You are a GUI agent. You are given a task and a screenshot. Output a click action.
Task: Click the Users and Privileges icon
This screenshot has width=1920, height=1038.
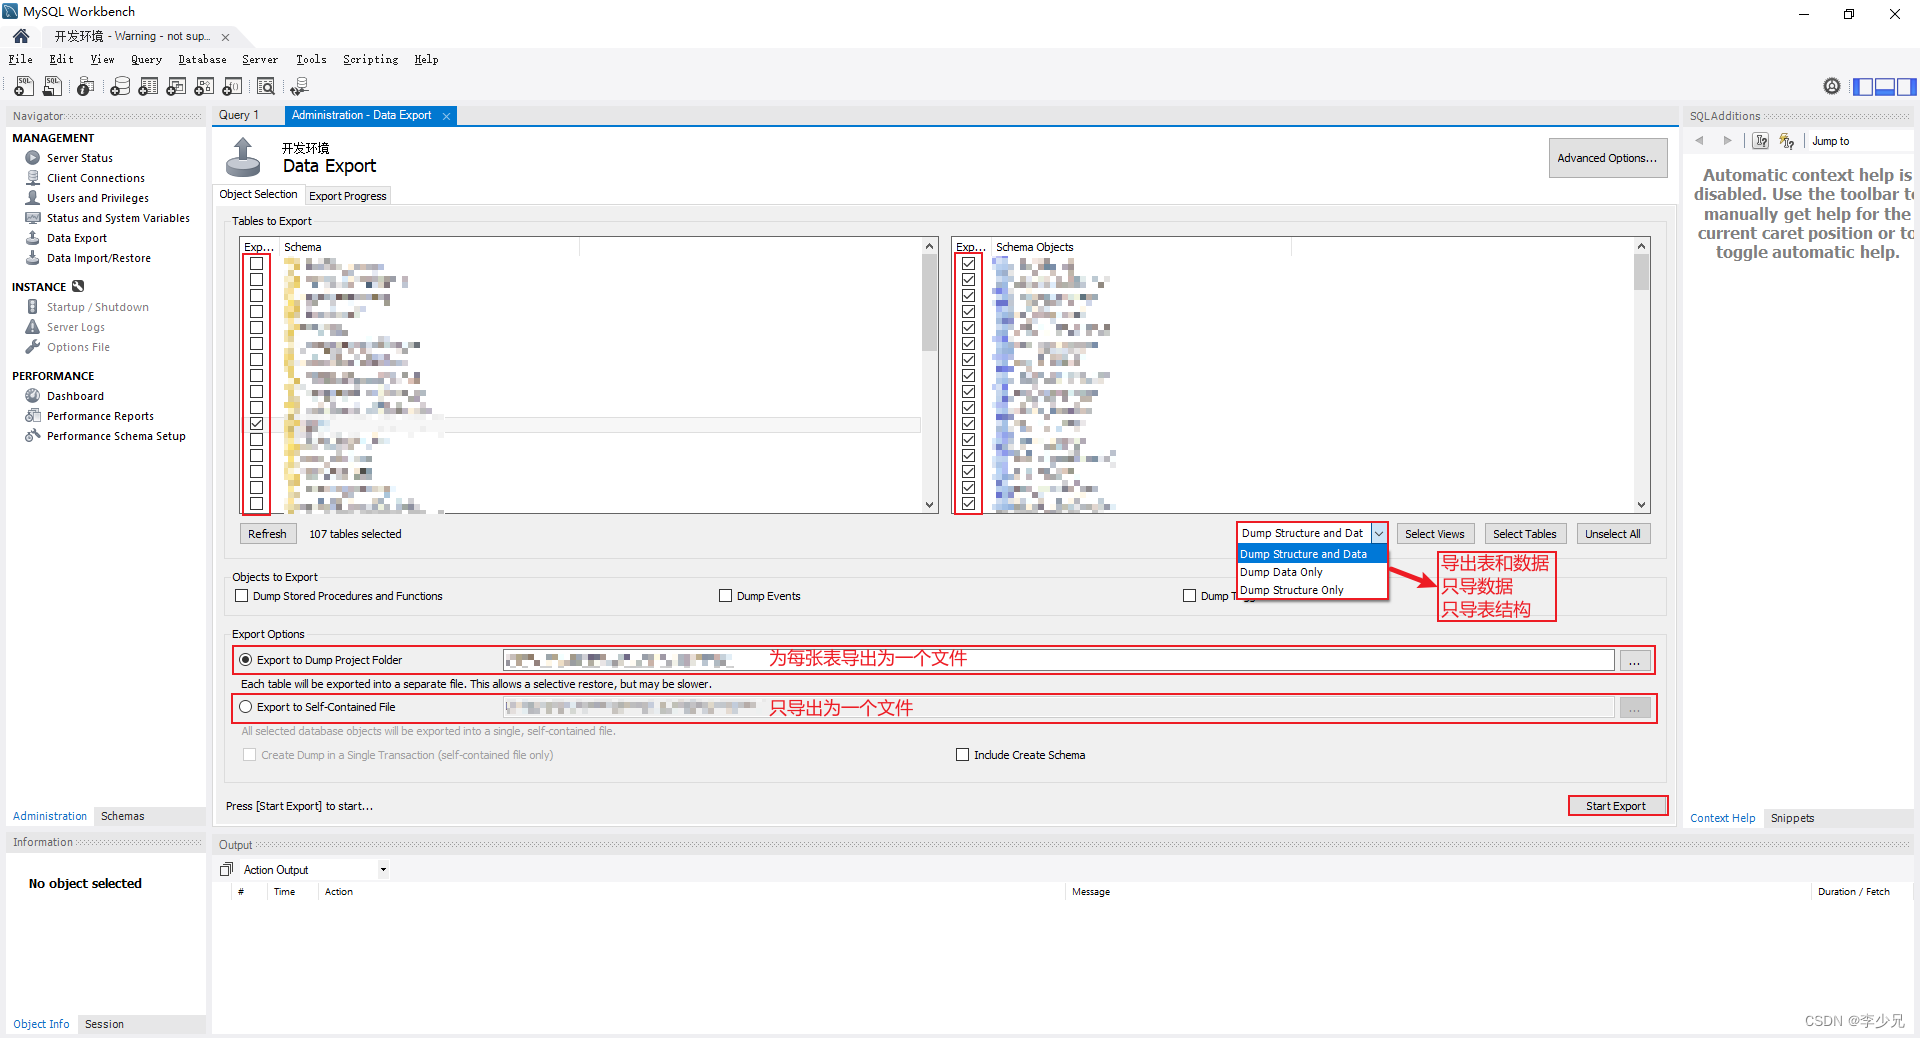tap(33, 198)
